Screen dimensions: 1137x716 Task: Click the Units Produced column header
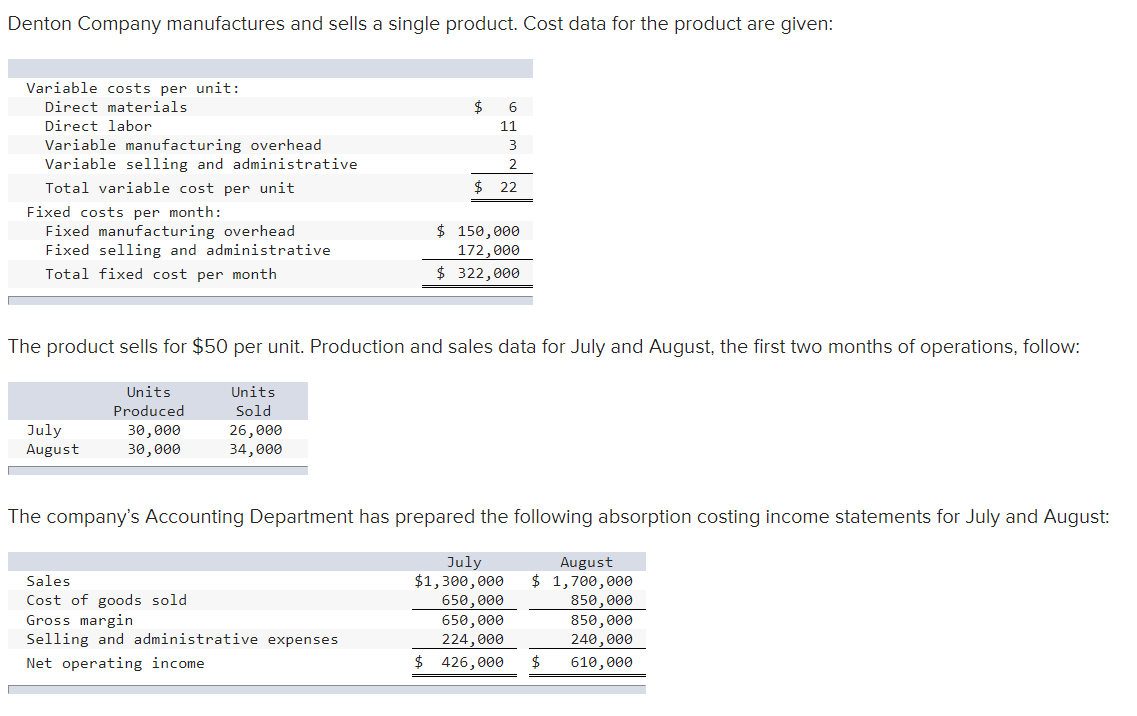(149, 401)
